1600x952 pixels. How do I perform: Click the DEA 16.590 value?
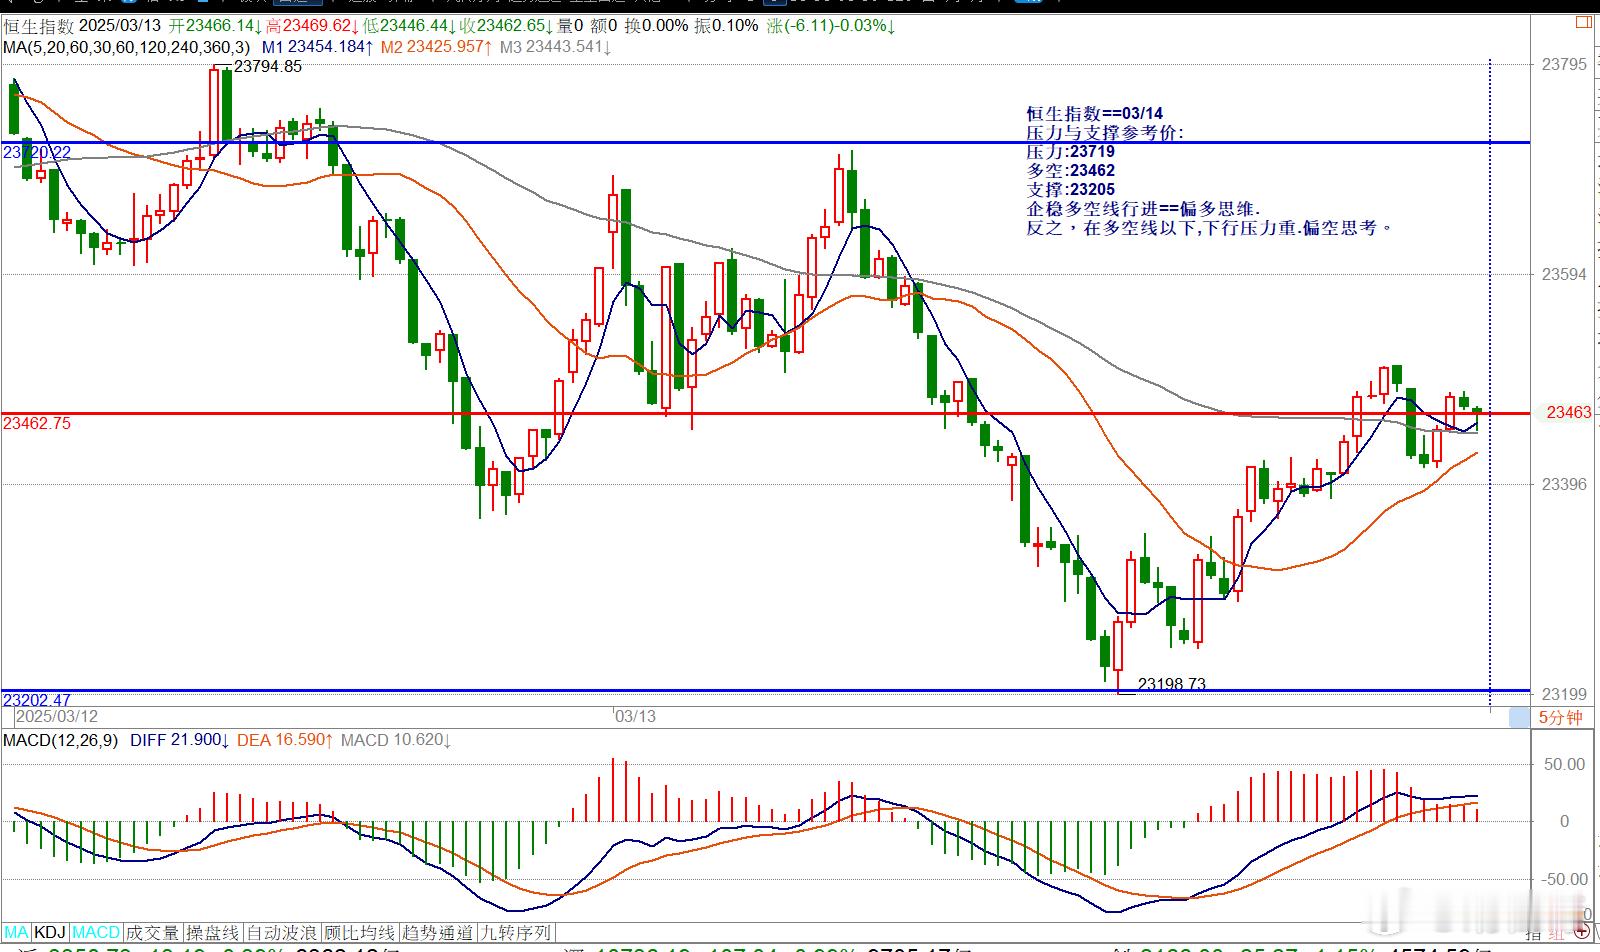point(285,740)
